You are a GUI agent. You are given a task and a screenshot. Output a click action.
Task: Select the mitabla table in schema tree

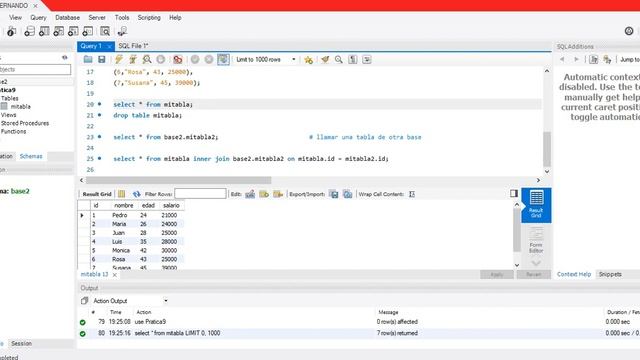pyautogui.click(x=20, y=107)
